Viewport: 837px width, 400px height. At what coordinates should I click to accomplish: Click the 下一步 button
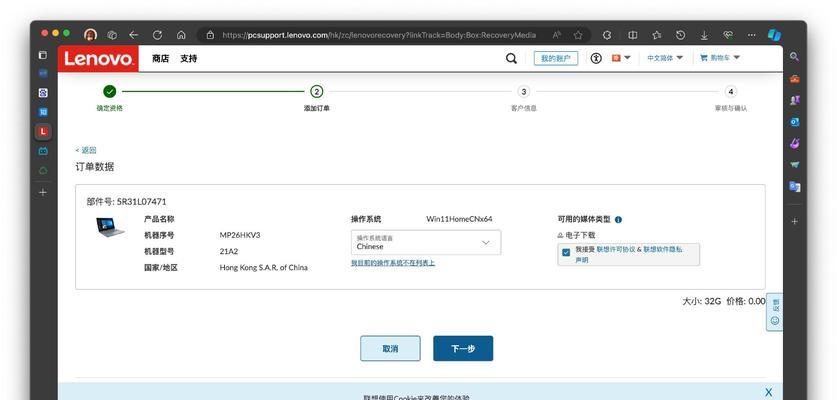coord(463,348)
